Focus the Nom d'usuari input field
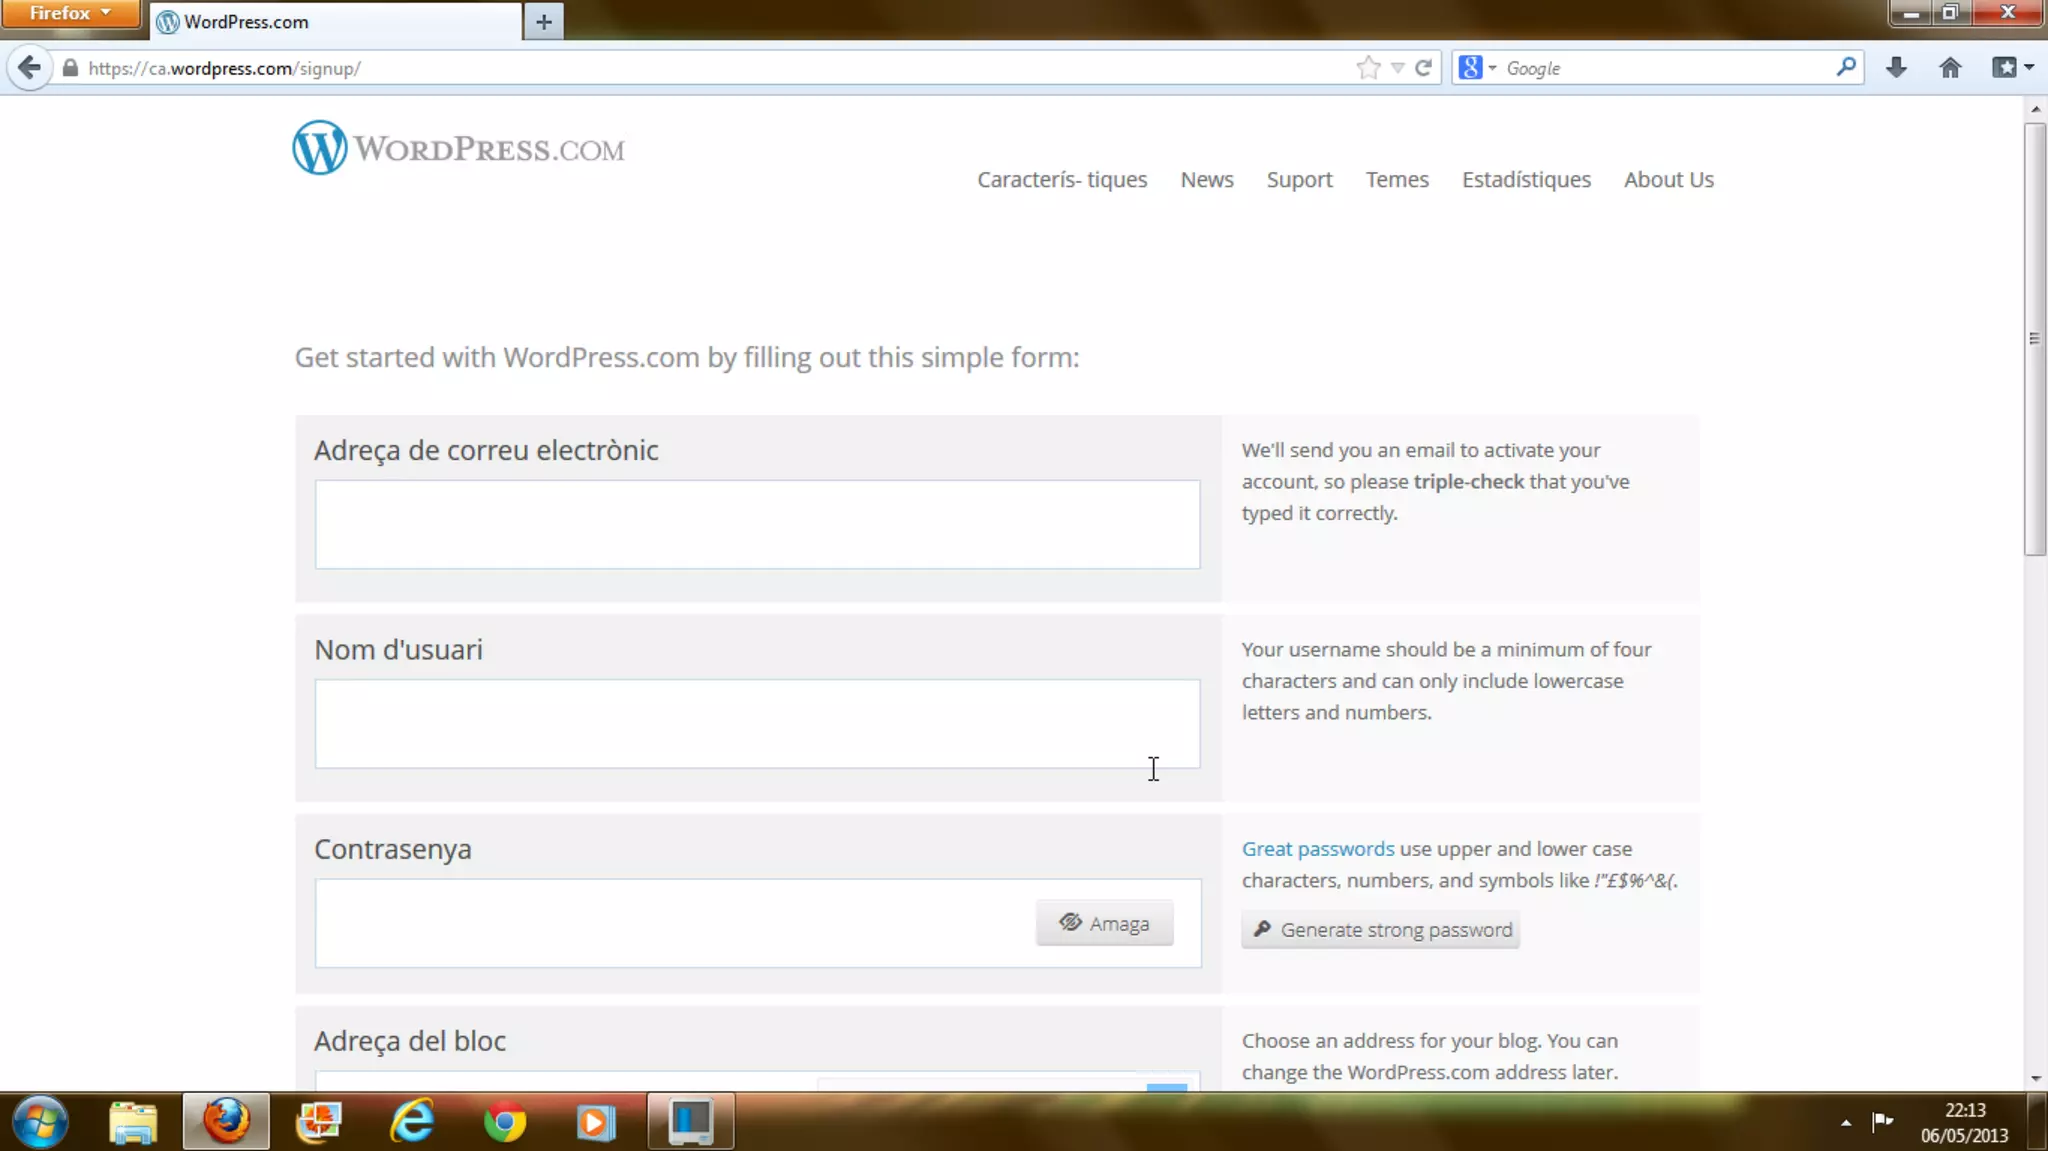Screen dimensions: 2048x1151 coord(757,724)
